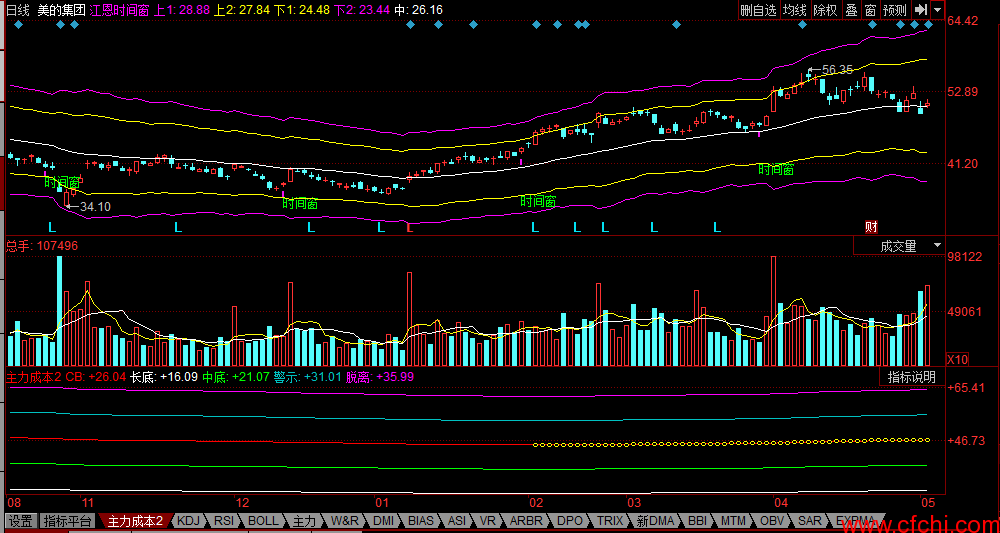Open the top-right dropdown arrow menu
The height and width of the screenshot is (533, 1000).
[937, 10]
